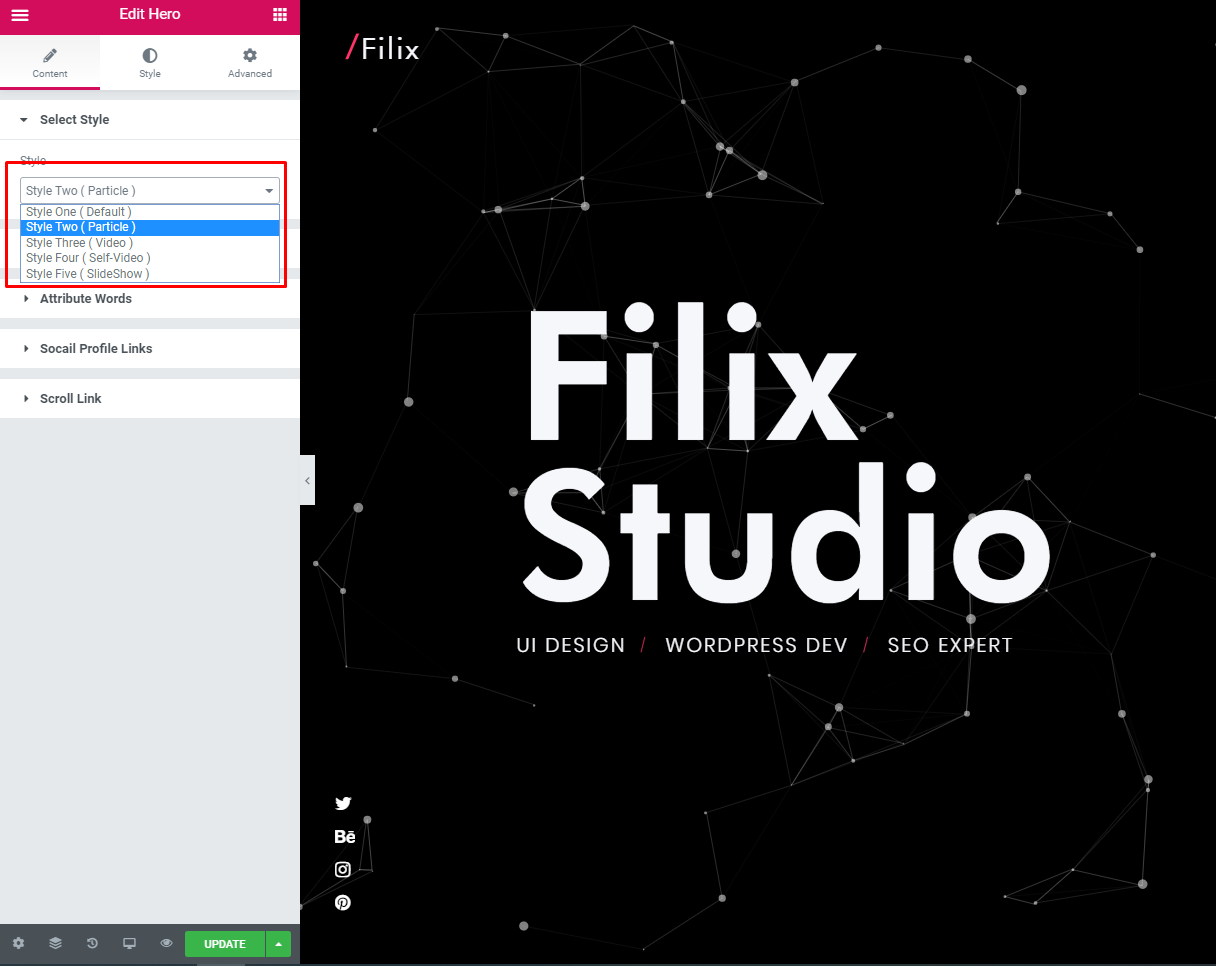This screenshot has width=1216, height=966.
Task: Open the widgets panel grid icon
Action: pos(277,14)
